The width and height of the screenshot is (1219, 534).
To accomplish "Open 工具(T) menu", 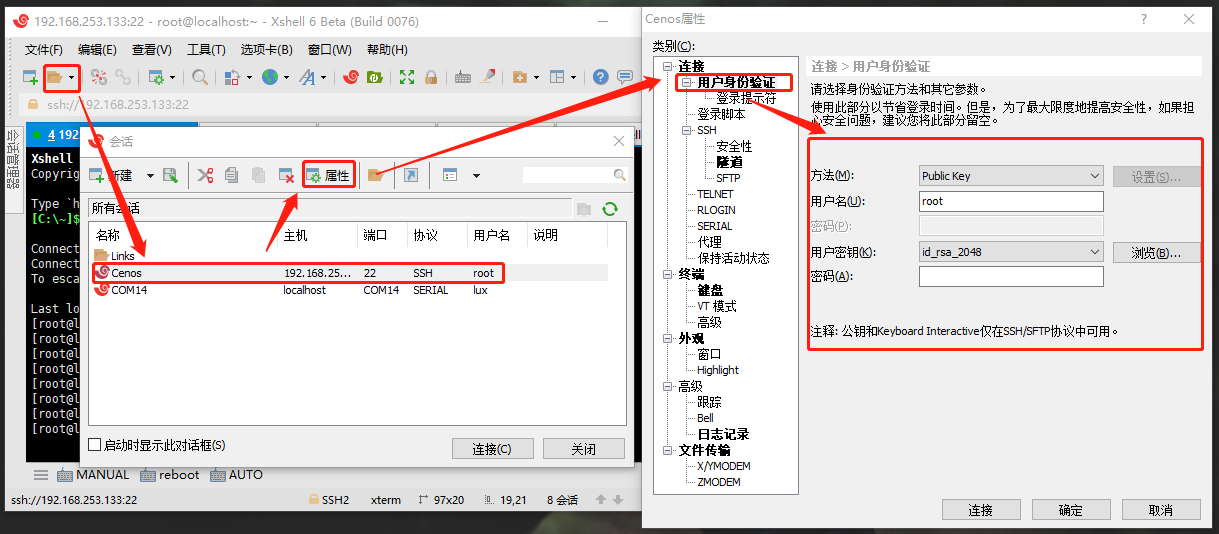I will pos(206,49).
